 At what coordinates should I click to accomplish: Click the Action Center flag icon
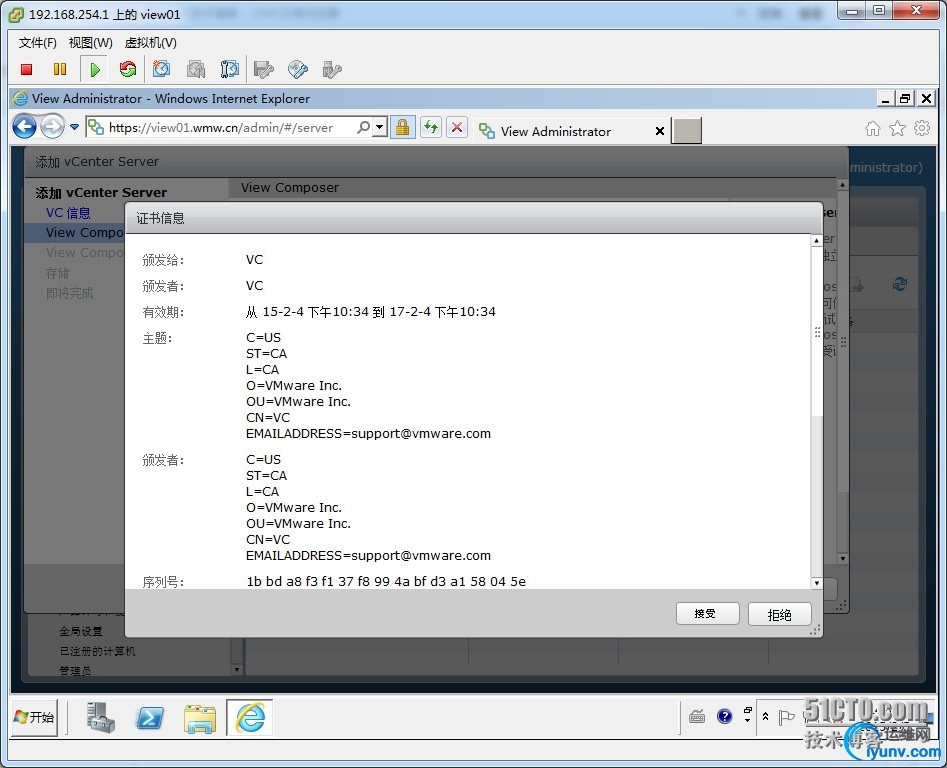(x=786, y=717)
